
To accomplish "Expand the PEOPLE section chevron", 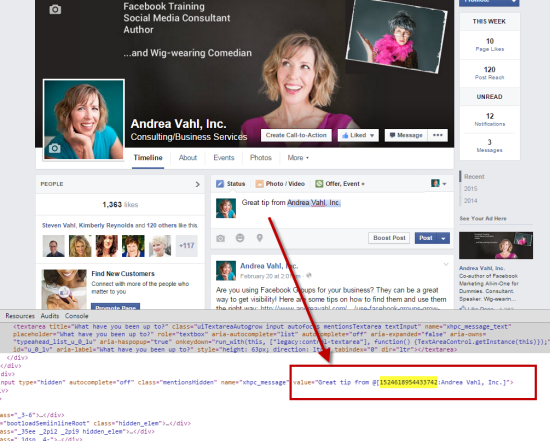I will tap(197, 184).
